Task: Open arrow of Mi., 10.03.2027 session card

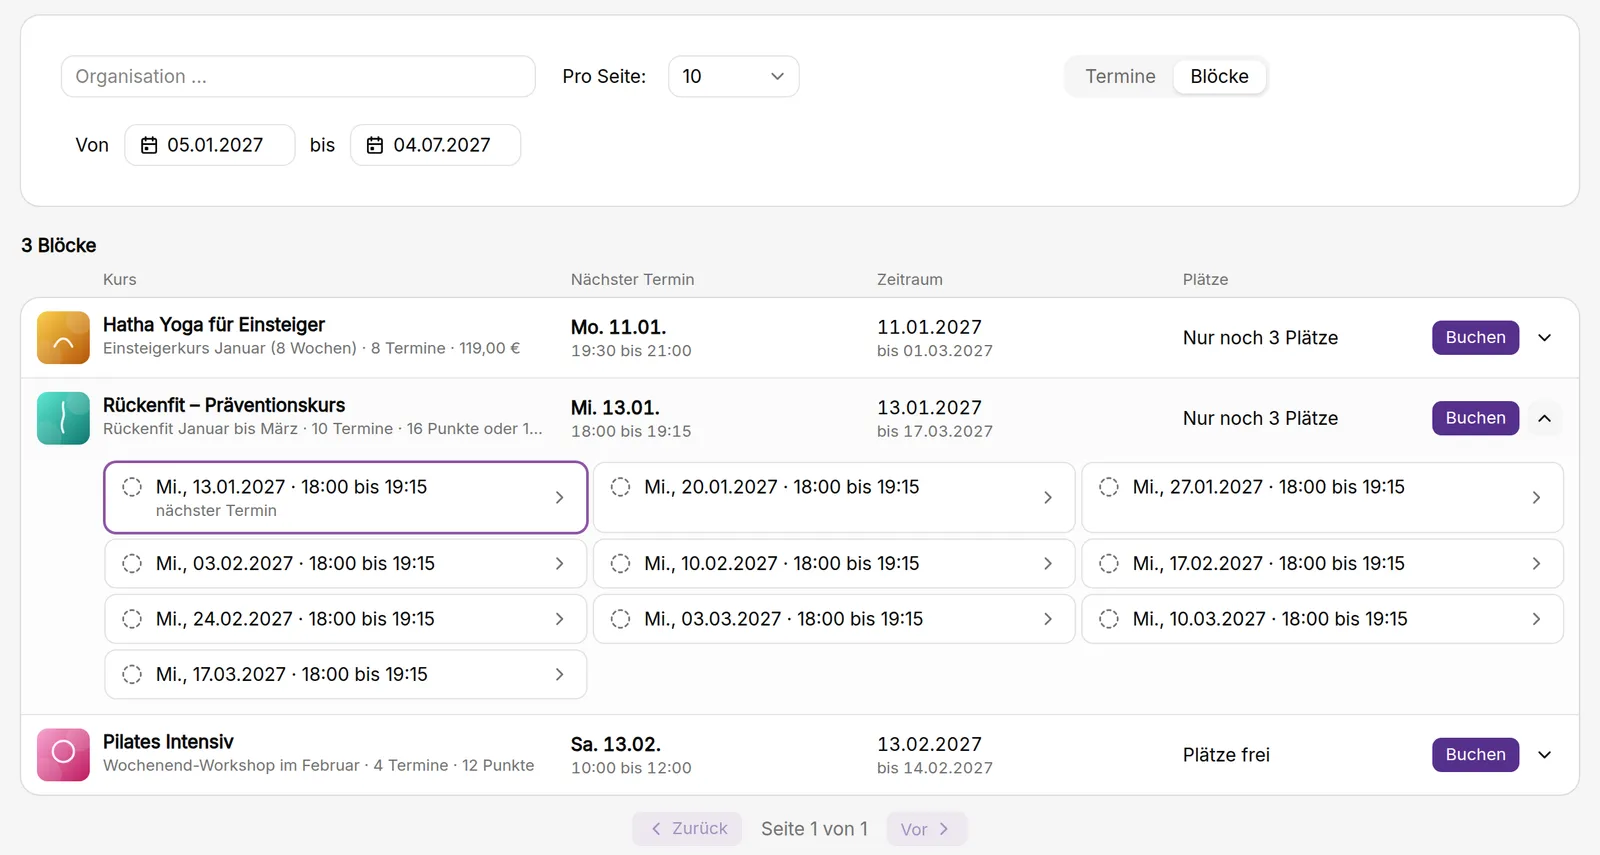Action: pyautogui.click(x=1536, y=619)
